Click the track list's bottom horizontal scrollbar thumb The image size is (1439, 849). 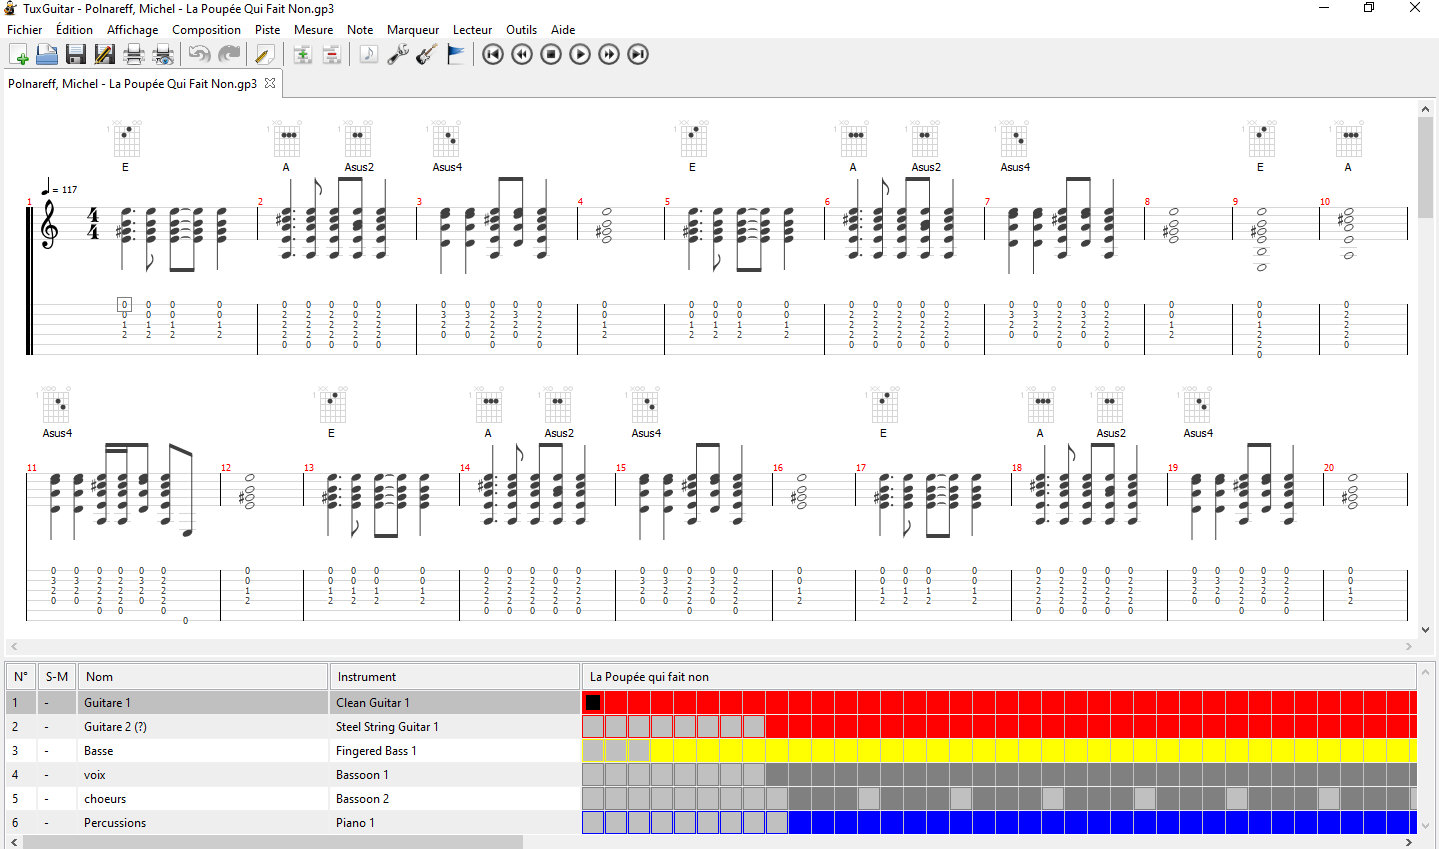point(273,842)
